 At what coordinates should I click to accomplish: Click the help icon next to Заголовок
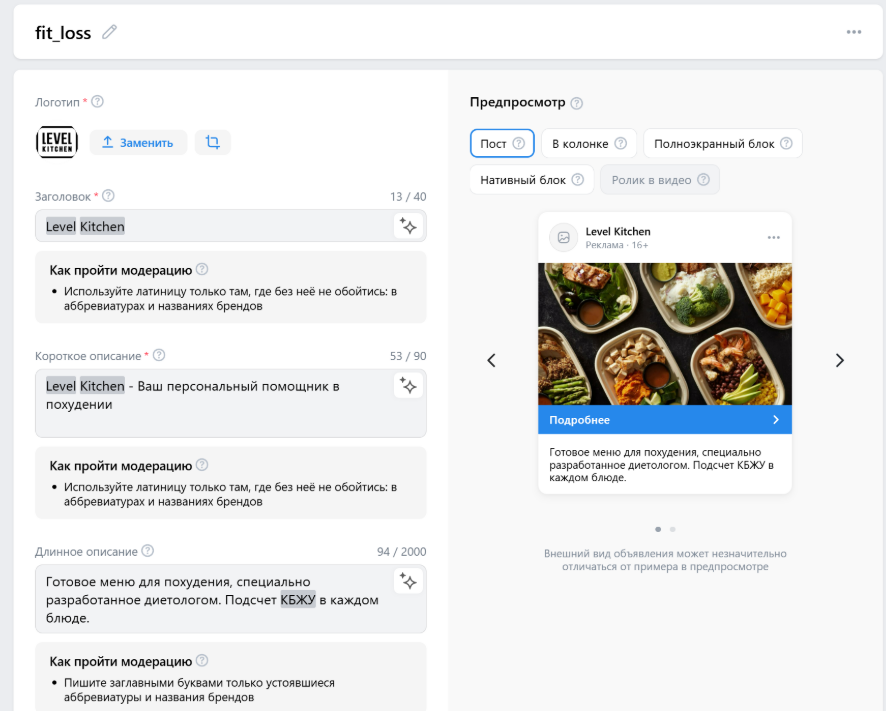coord(108,196)
